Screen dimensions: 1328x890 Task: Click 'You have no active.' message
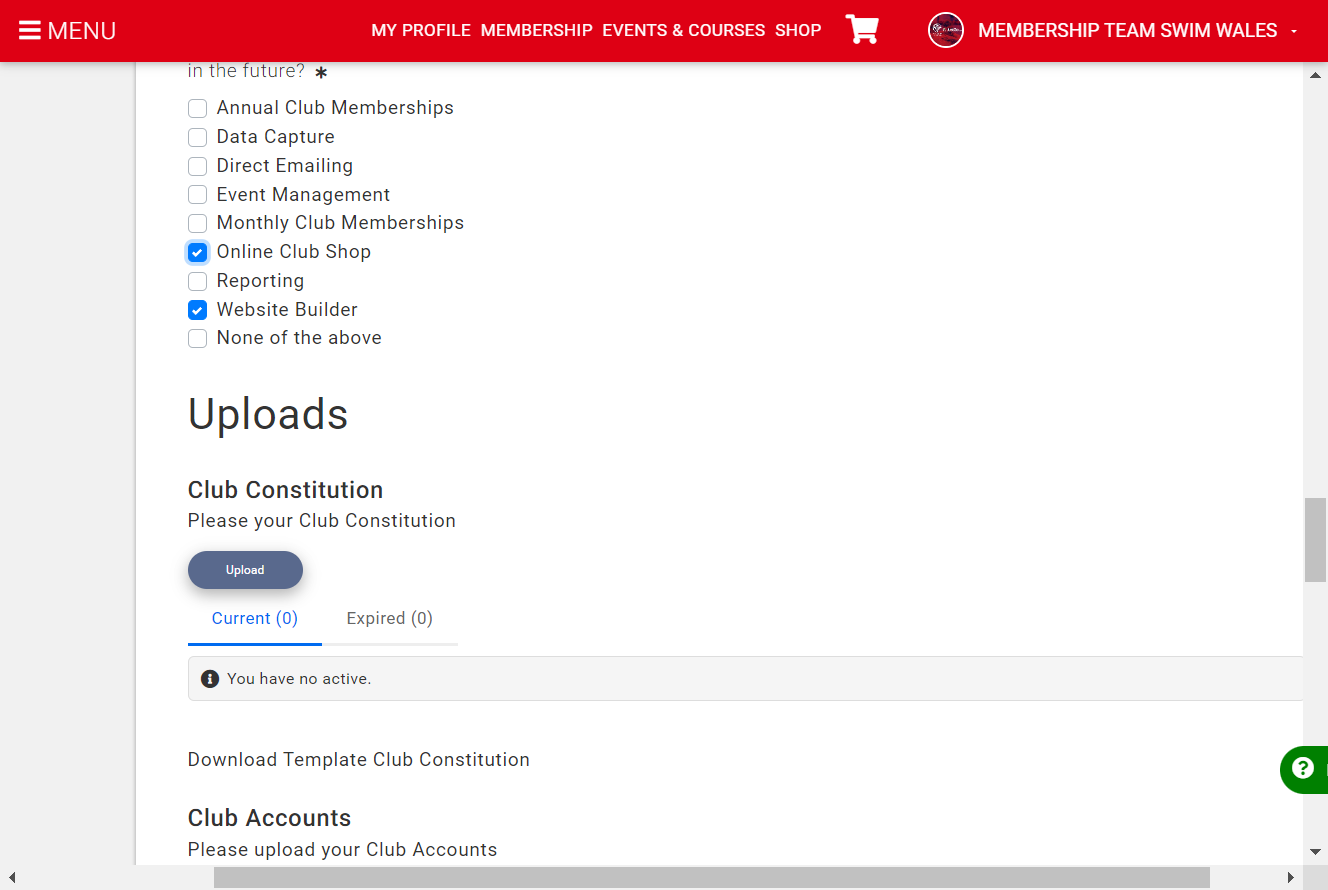click(x=299, y=679)
